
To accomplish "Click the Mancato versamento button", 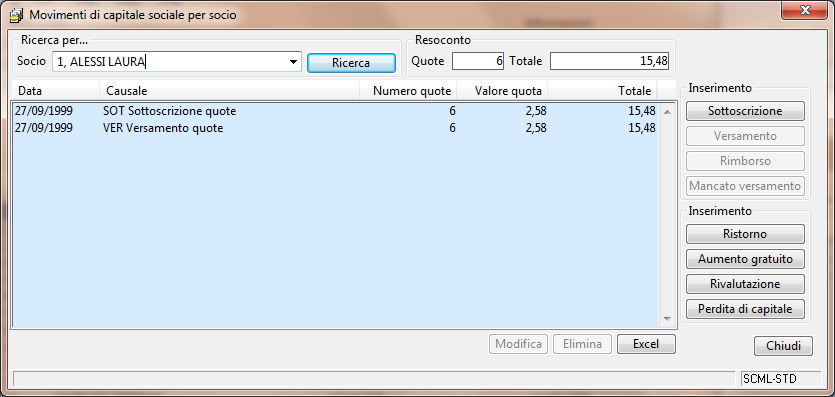I will pos(745,186).
